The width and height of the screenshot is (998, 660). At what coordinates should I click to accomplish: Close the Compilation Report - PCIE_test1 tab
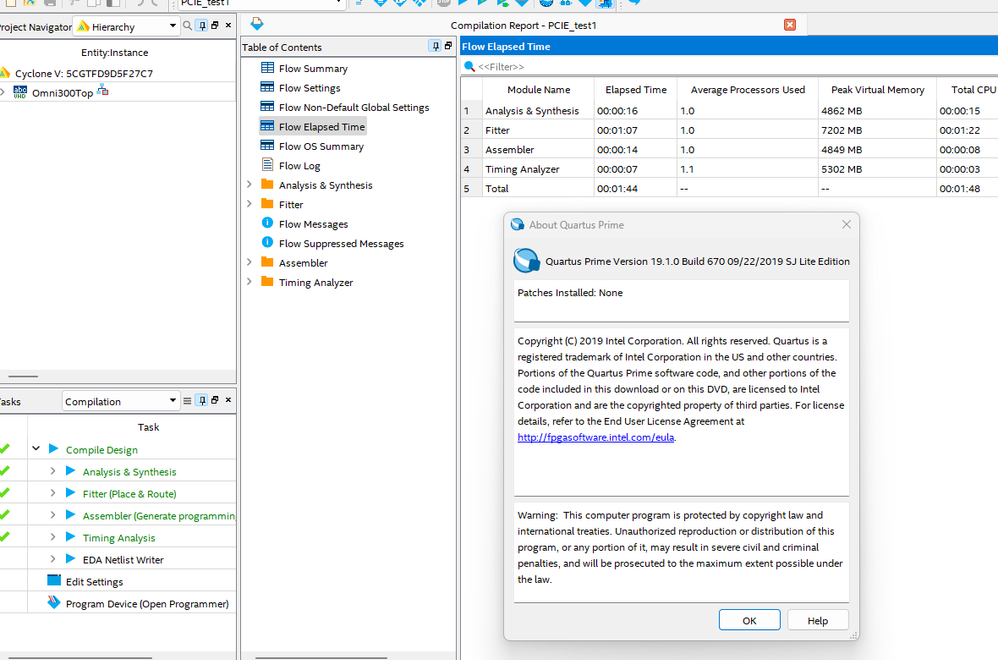tap(790, 25)
